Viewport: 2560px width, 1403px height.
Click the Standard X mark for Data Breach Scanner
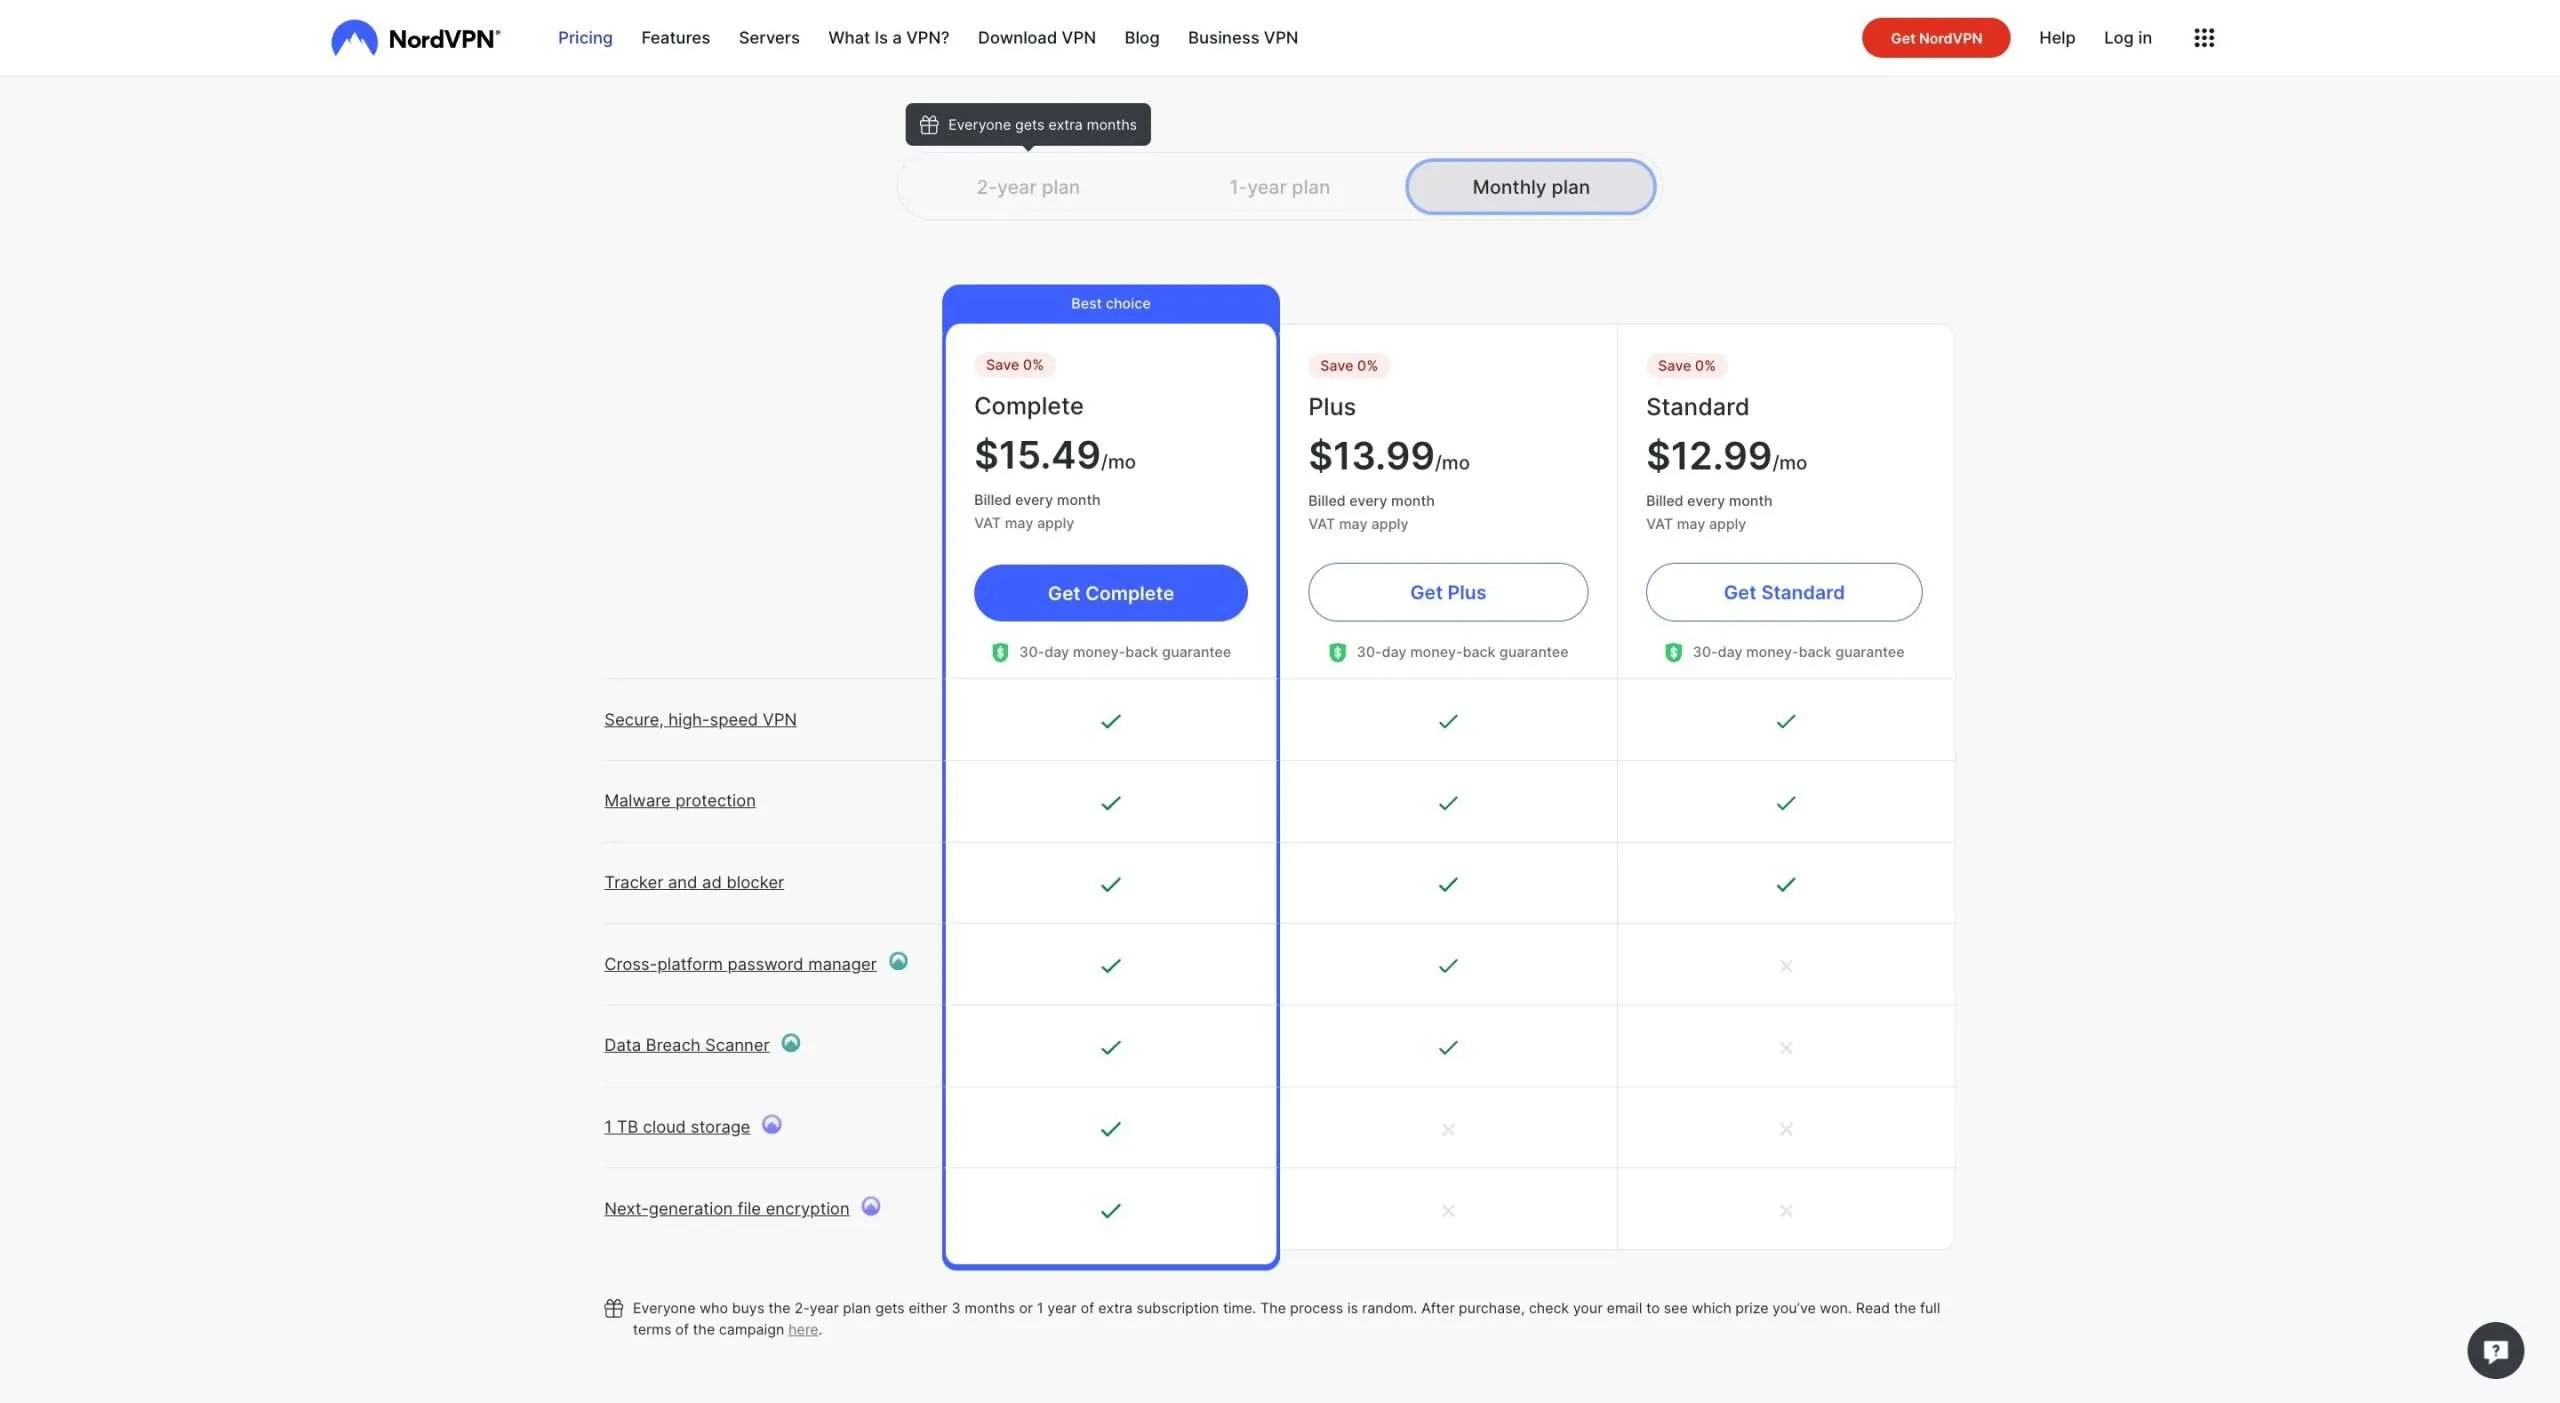(x=1786, y=1048)
